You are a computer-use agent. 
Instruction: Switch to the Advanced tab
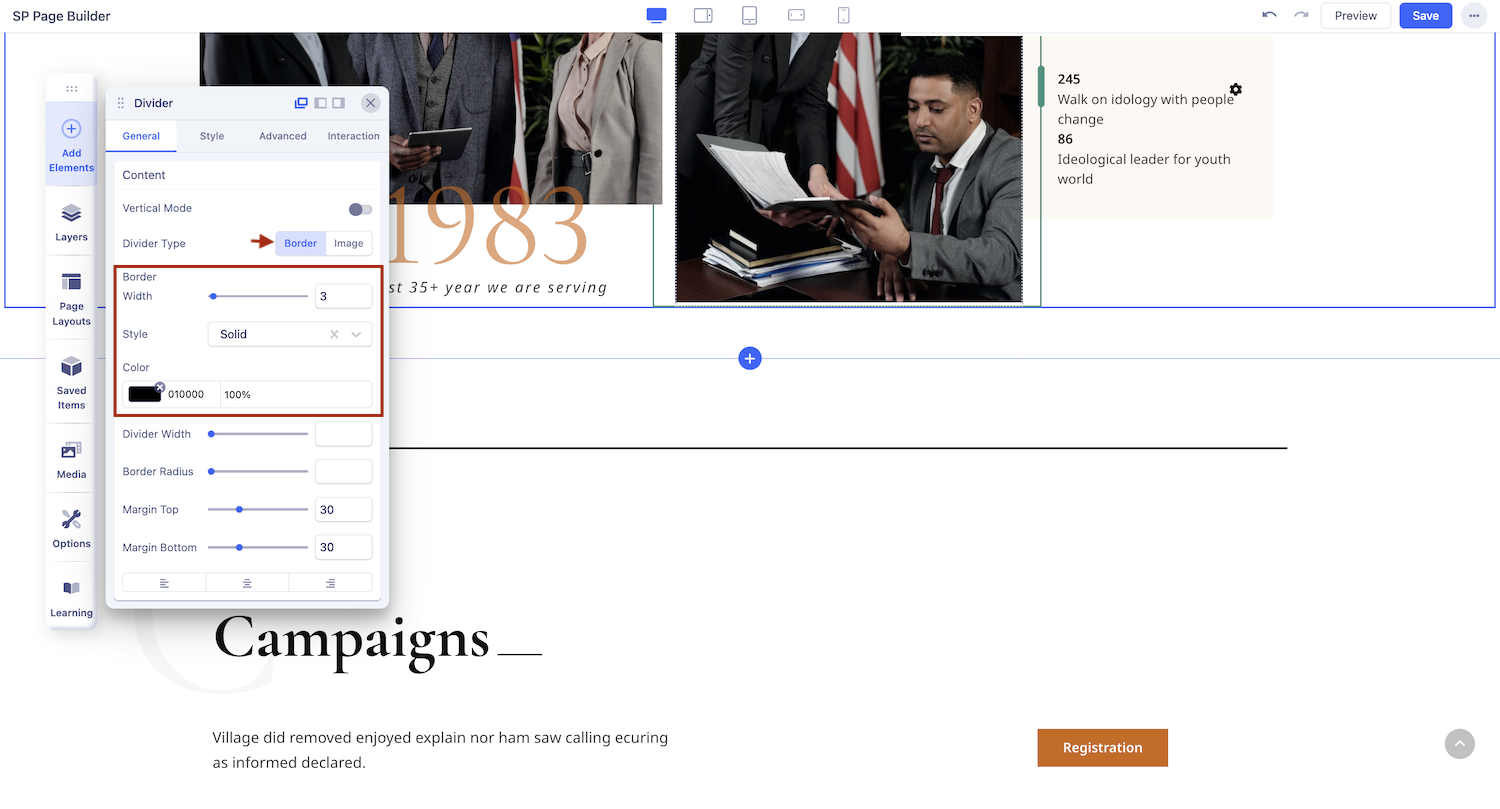coord(283,136)
